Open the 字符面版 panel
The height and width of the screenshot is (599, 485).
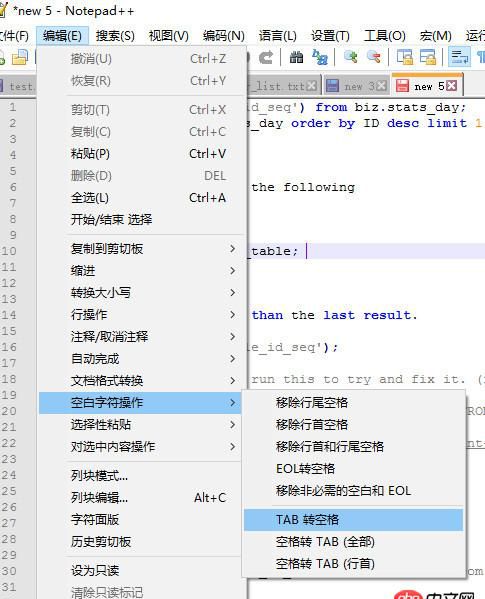click(140, 520)
